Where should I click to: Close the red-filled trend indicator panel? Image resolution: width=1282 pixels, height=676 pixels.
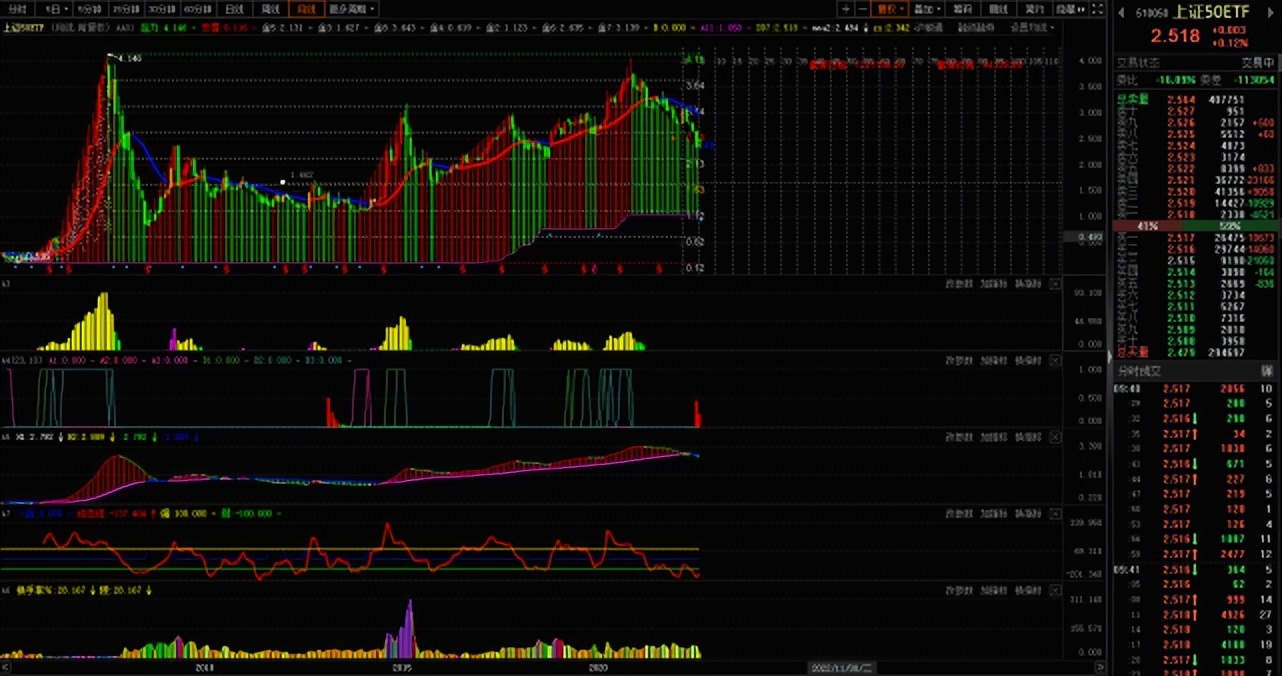click(1054, 438)
